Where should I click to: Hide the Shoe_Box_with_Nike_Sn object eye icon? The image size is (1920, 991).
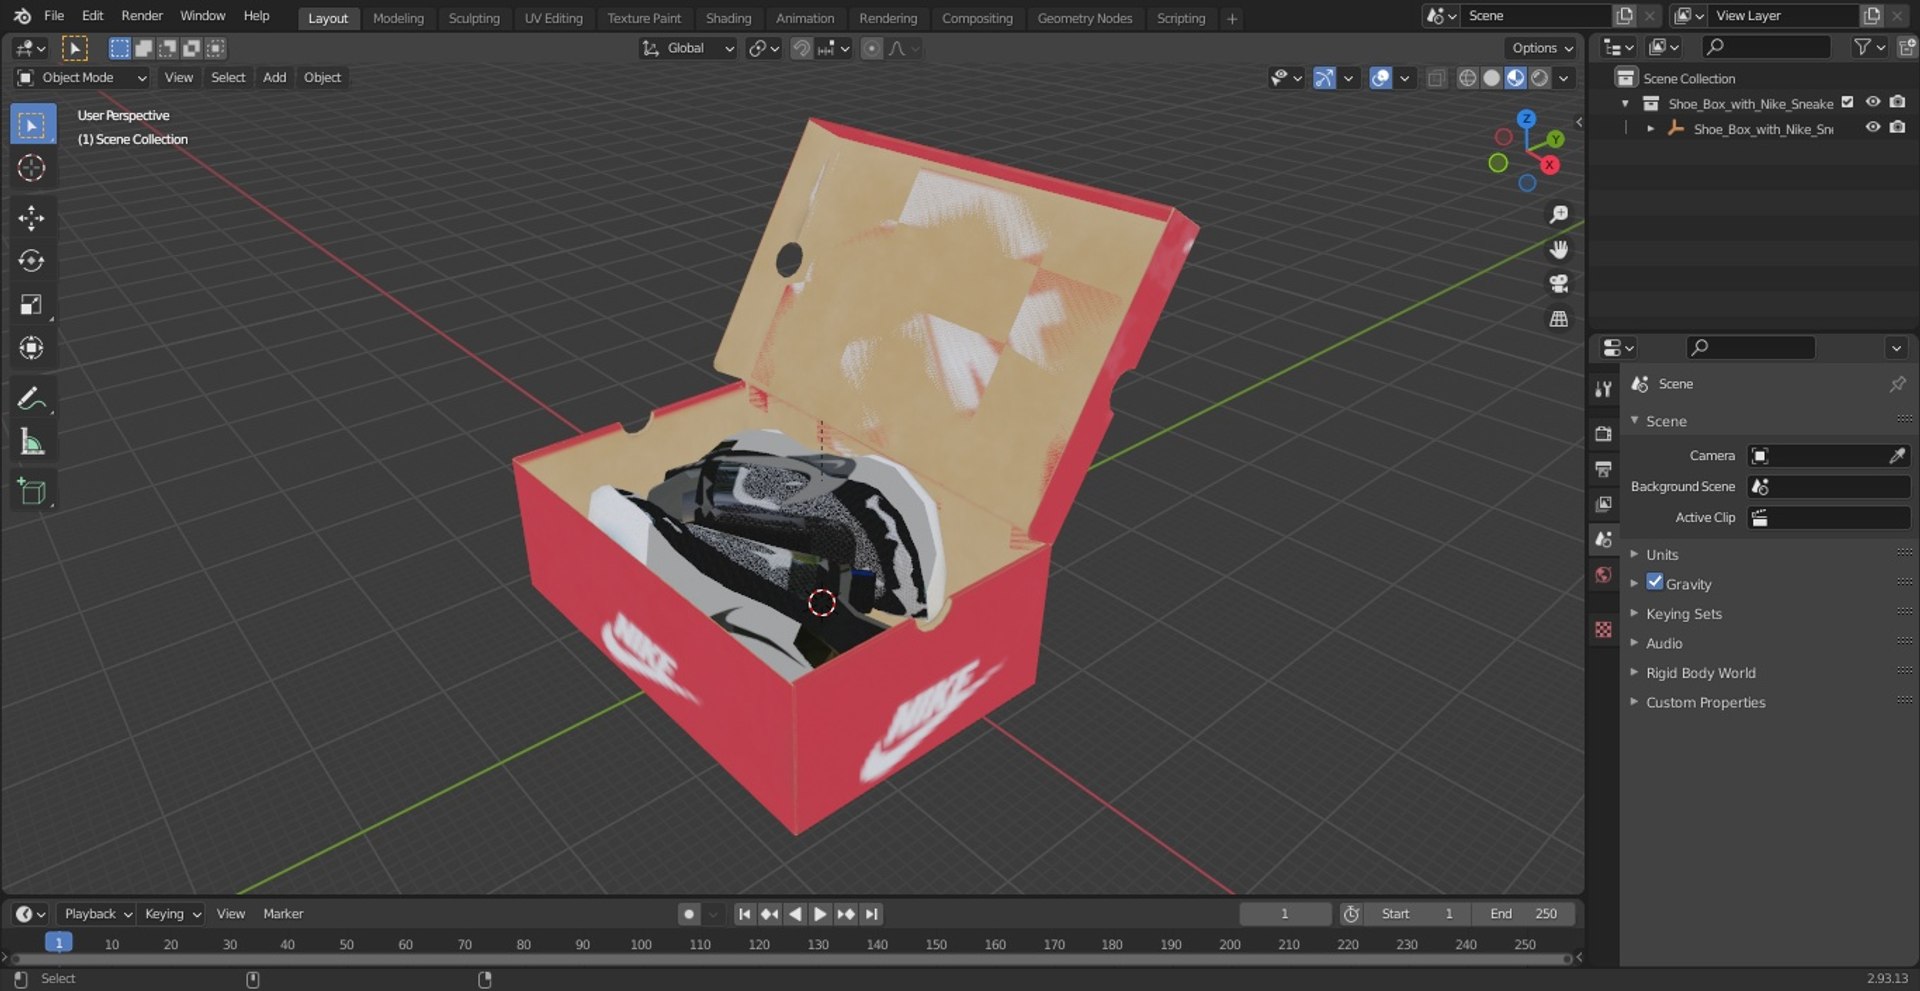pyautogui.click(x=1873, y=128)
